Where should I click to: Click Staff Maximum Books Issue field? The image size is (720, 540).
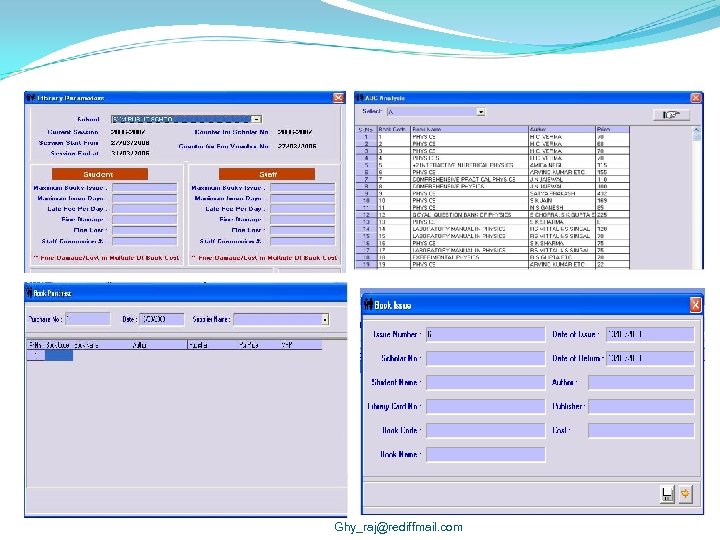click(x=303, y=187)
